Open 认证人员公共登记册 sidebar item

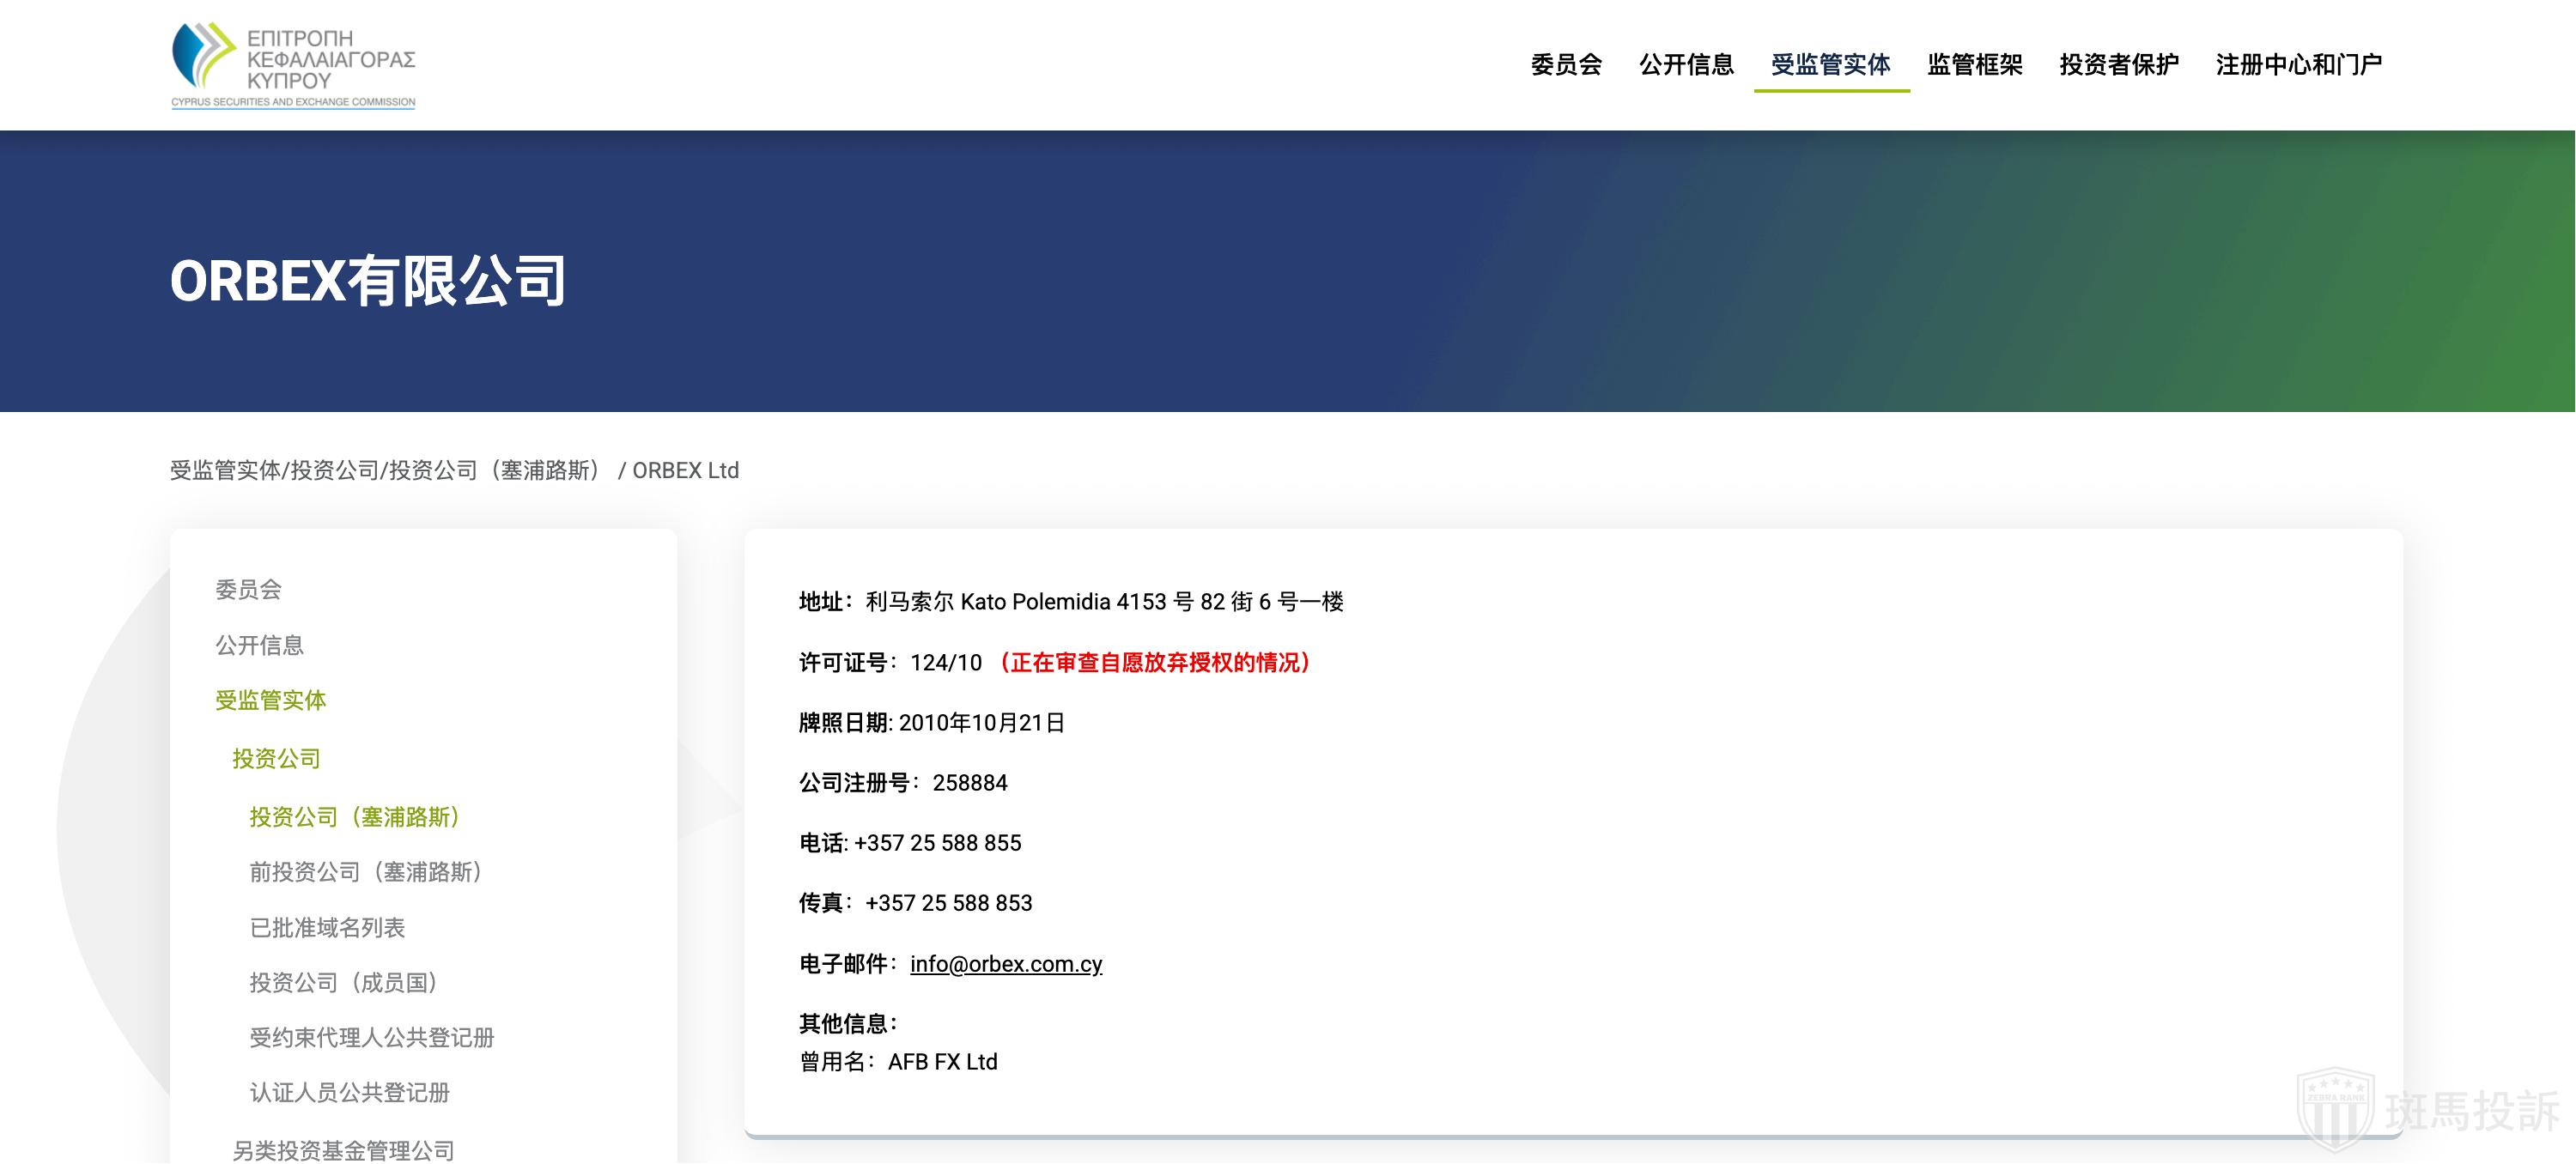tap(349, 1093)
